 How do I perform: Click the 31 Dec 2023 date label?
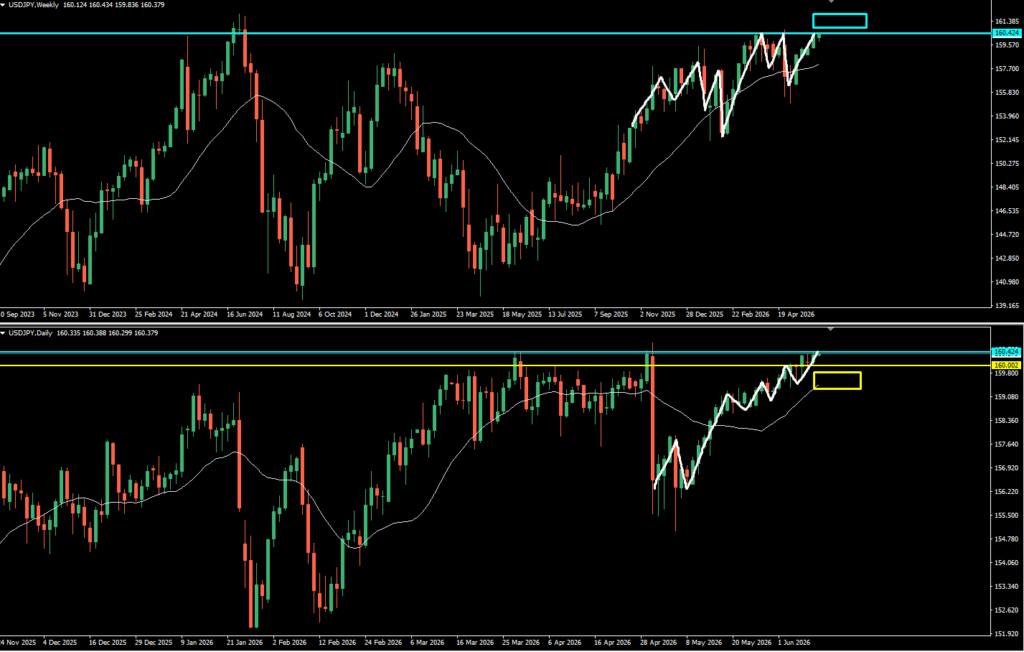[x=107, y=314]
